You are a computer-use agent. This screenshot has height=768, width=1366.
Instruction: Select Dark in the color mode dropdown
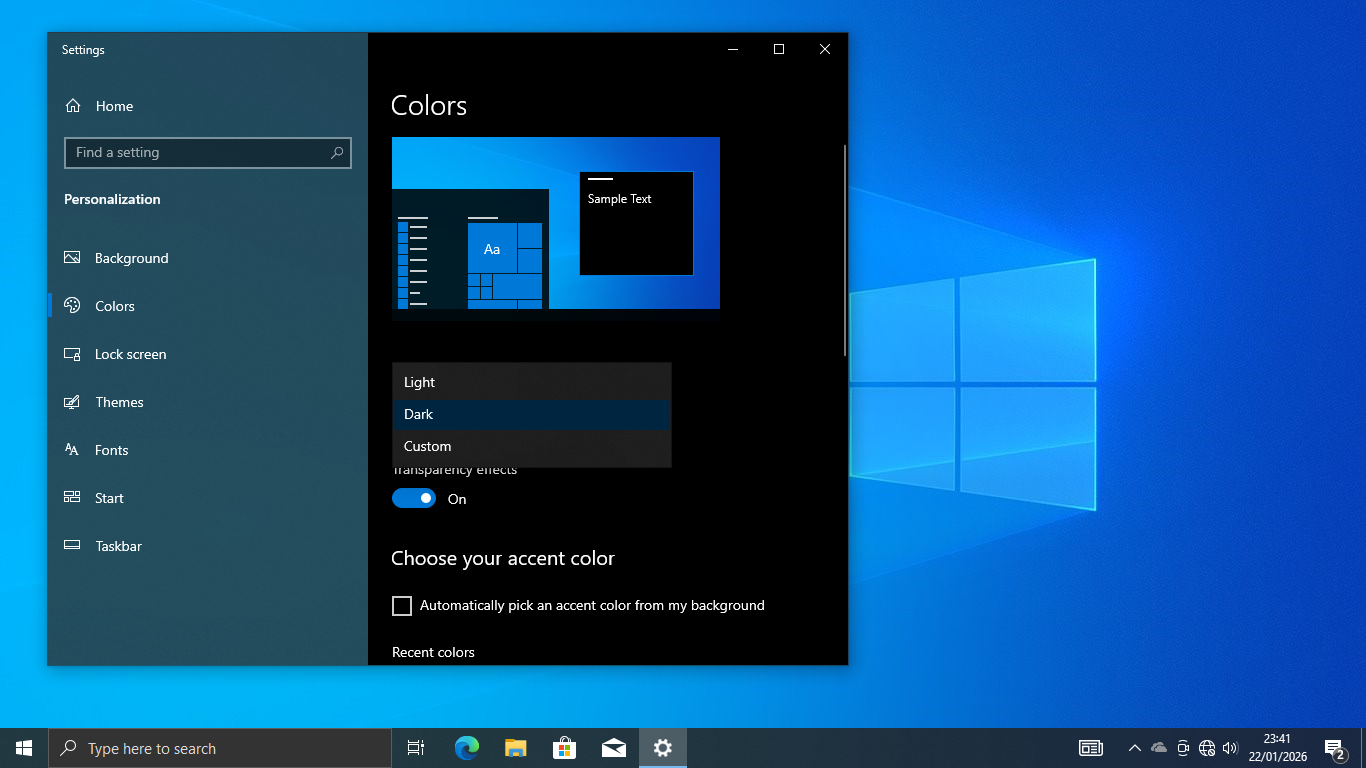tap(531, 414)
